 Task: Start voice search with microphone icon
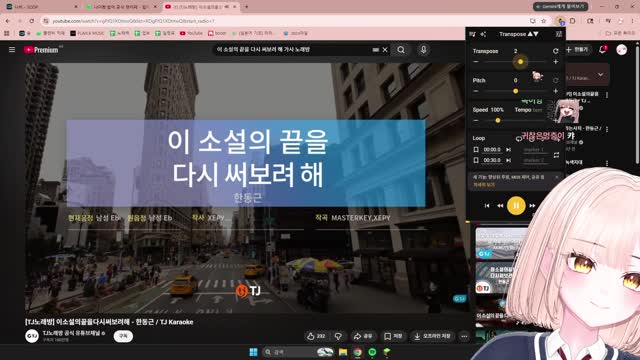[423, 50]
